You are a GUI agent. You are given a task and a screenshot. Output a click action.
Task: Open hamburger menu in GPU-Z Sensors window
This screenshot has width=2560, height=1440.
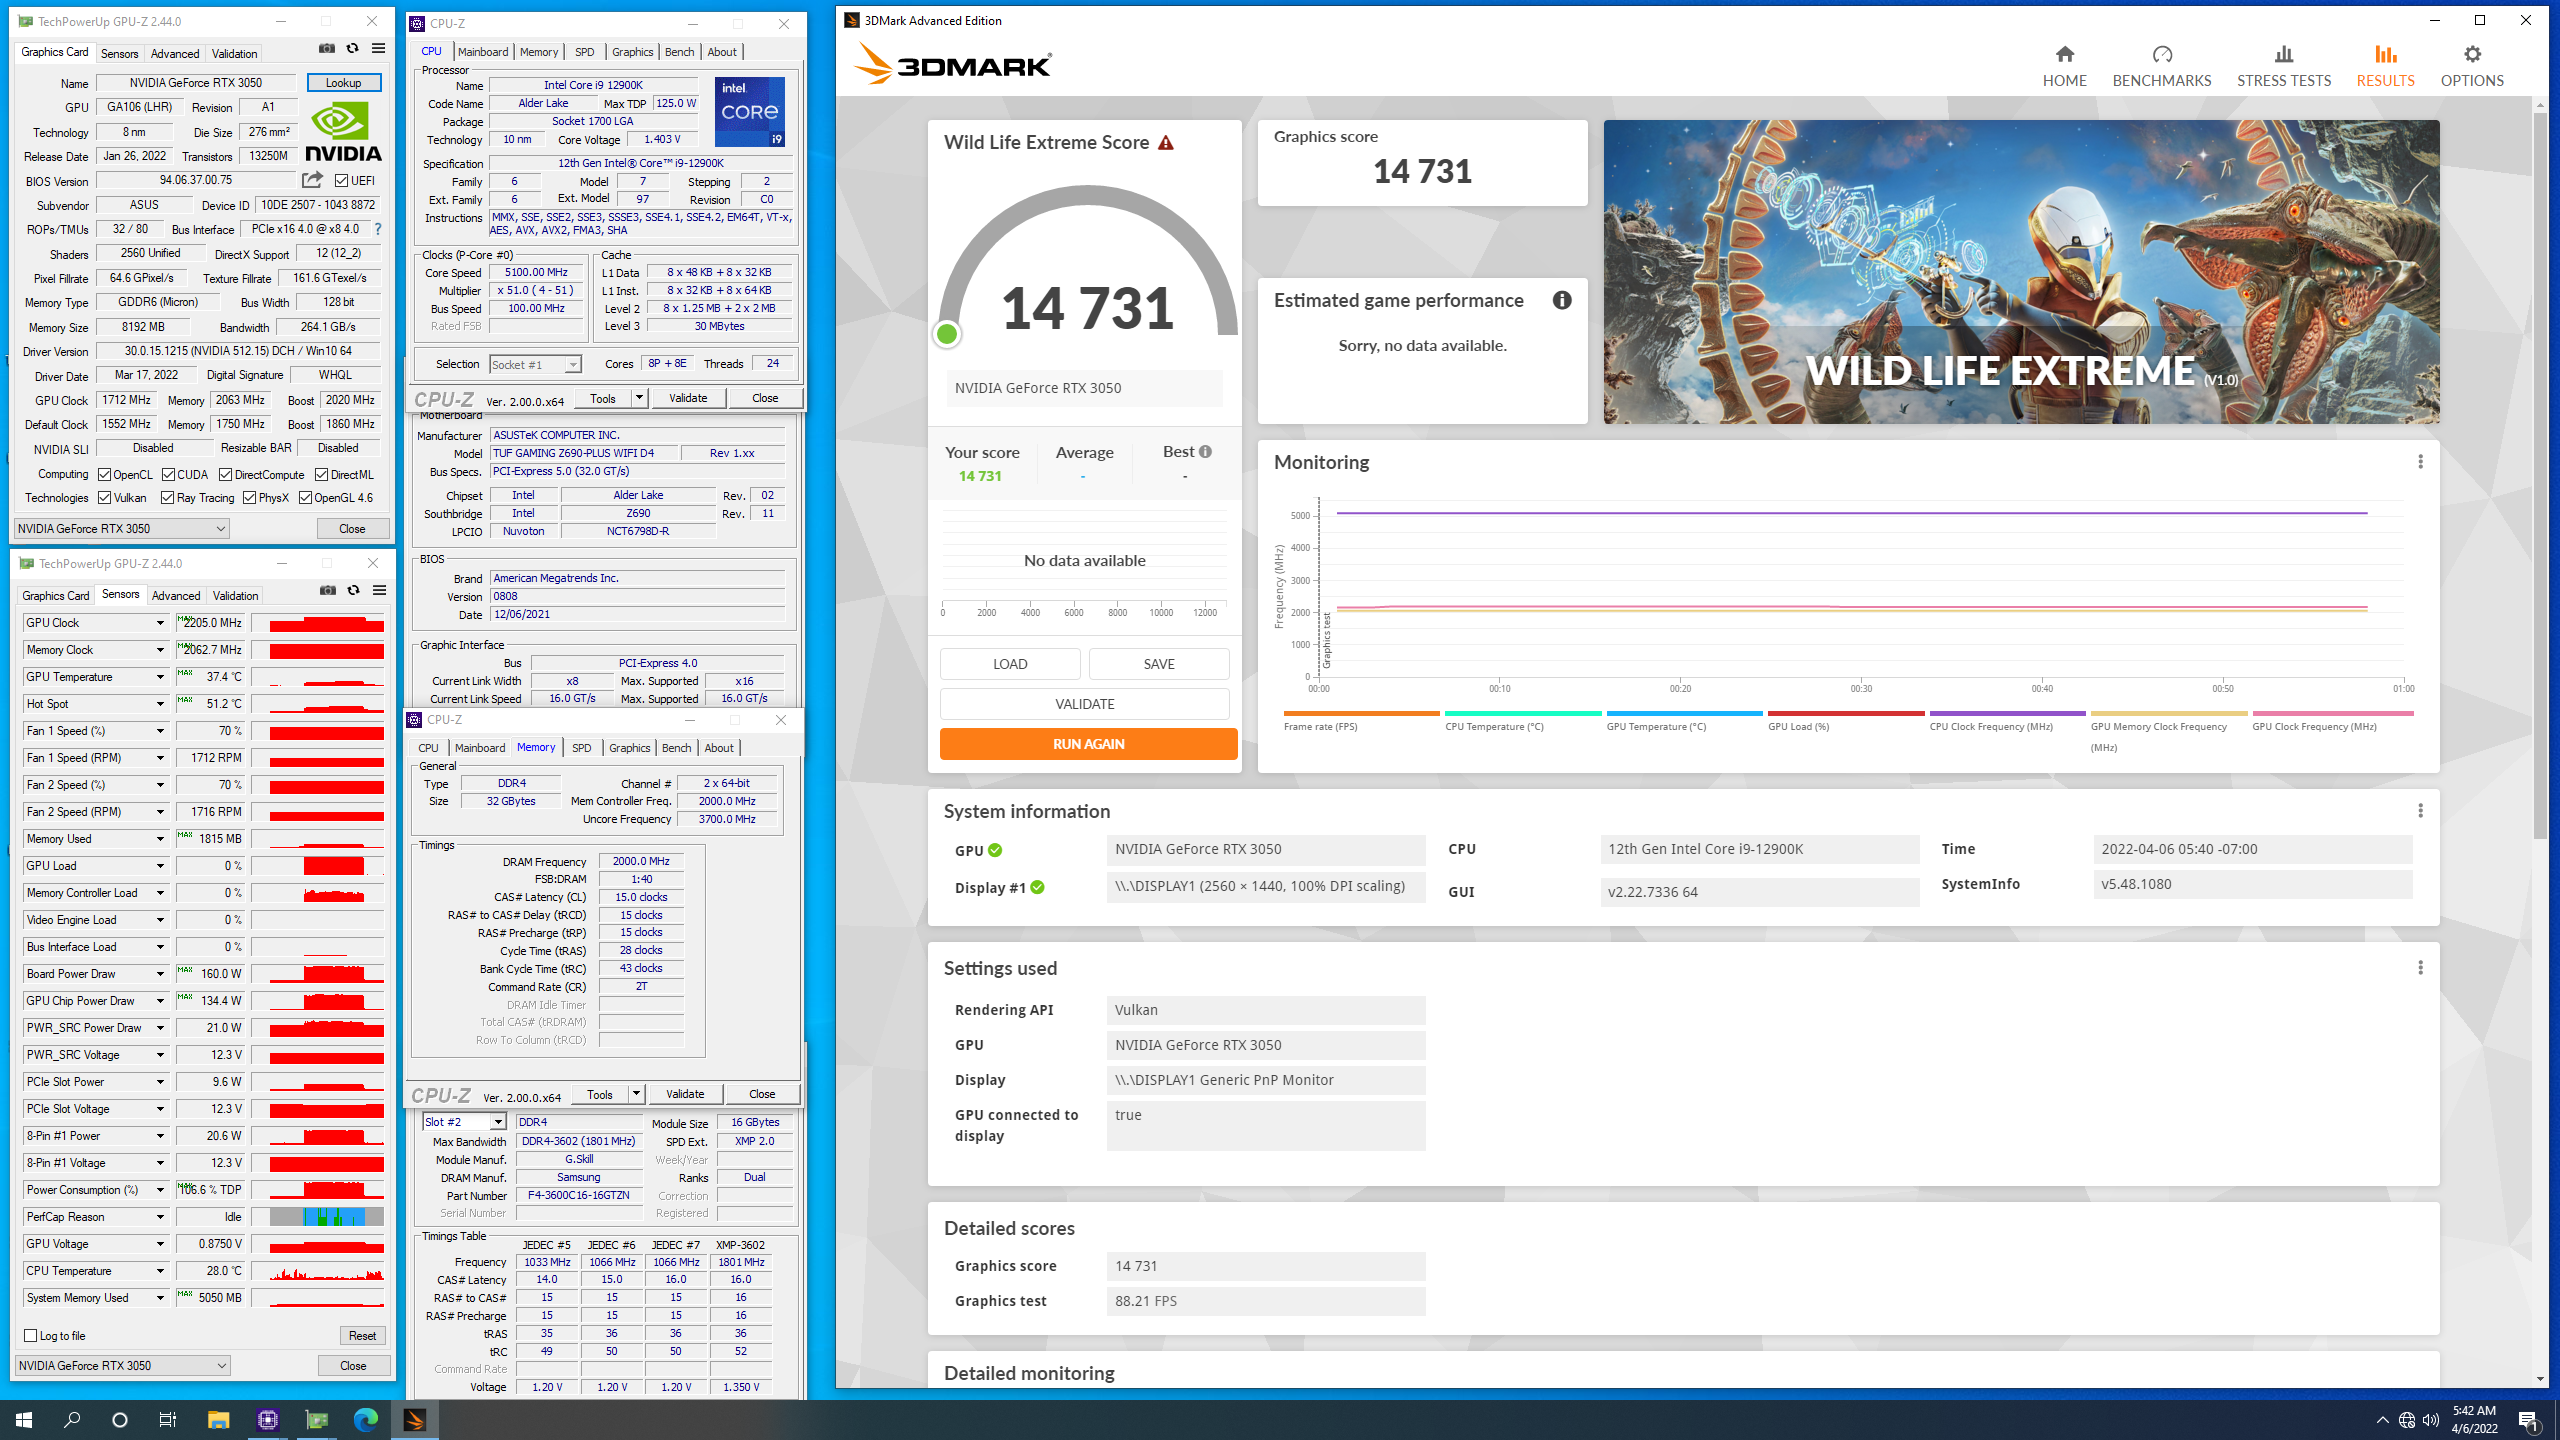[379, 590]
